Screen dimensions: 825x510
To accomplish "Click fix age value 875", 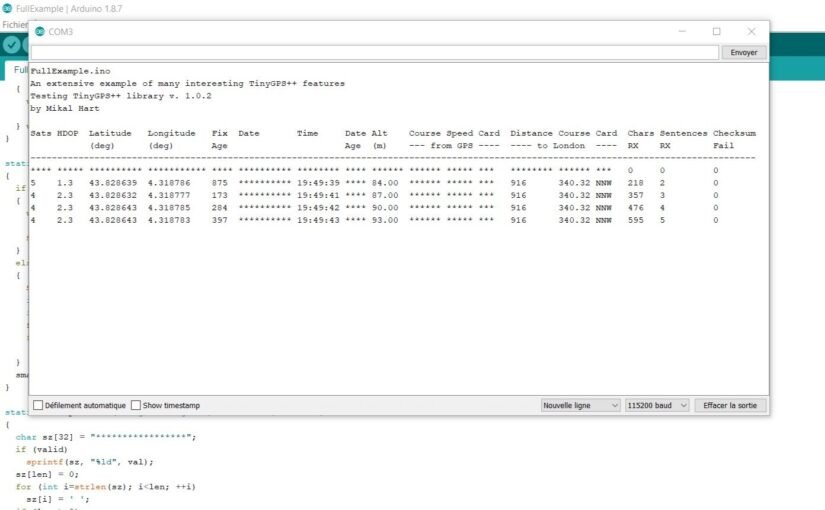I will point(219,183).
